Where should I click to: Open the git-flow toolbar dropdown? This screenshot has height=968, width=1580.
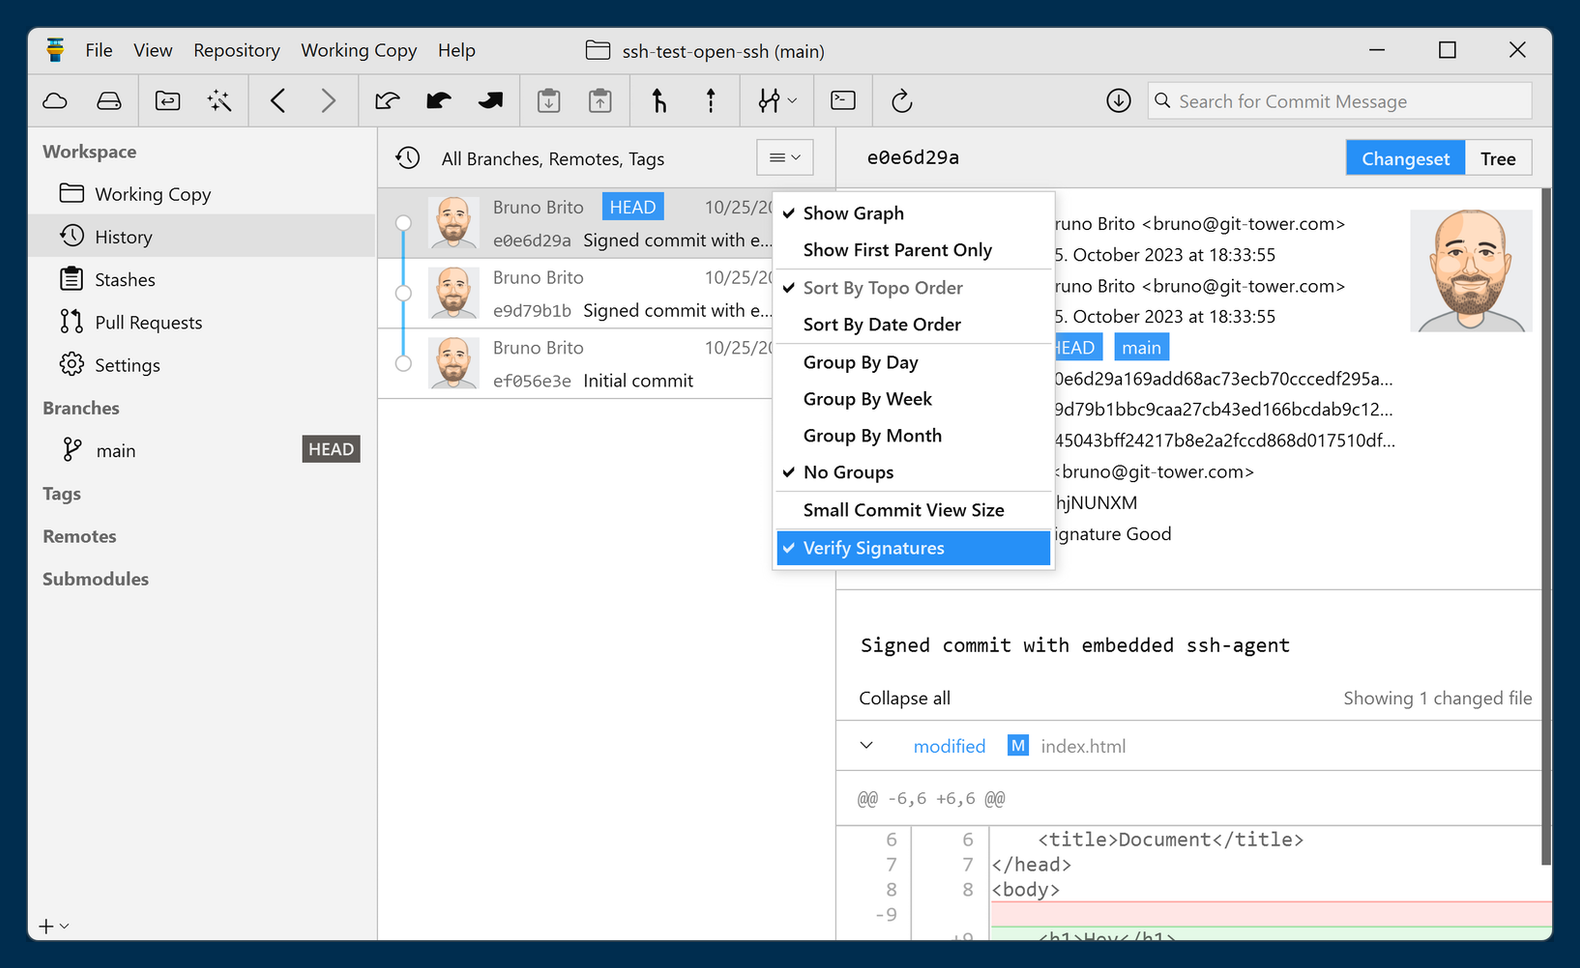[777, 101]
